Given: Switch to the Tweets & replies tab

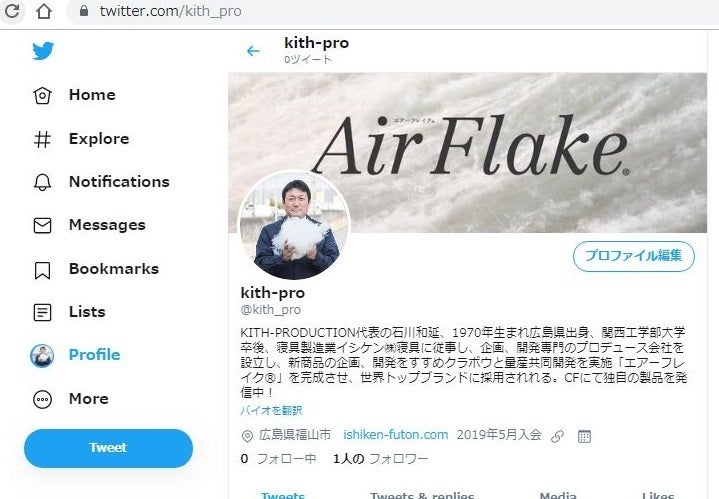Looking at the screenshot, I should pyautogui.click(x=422, y=495).
